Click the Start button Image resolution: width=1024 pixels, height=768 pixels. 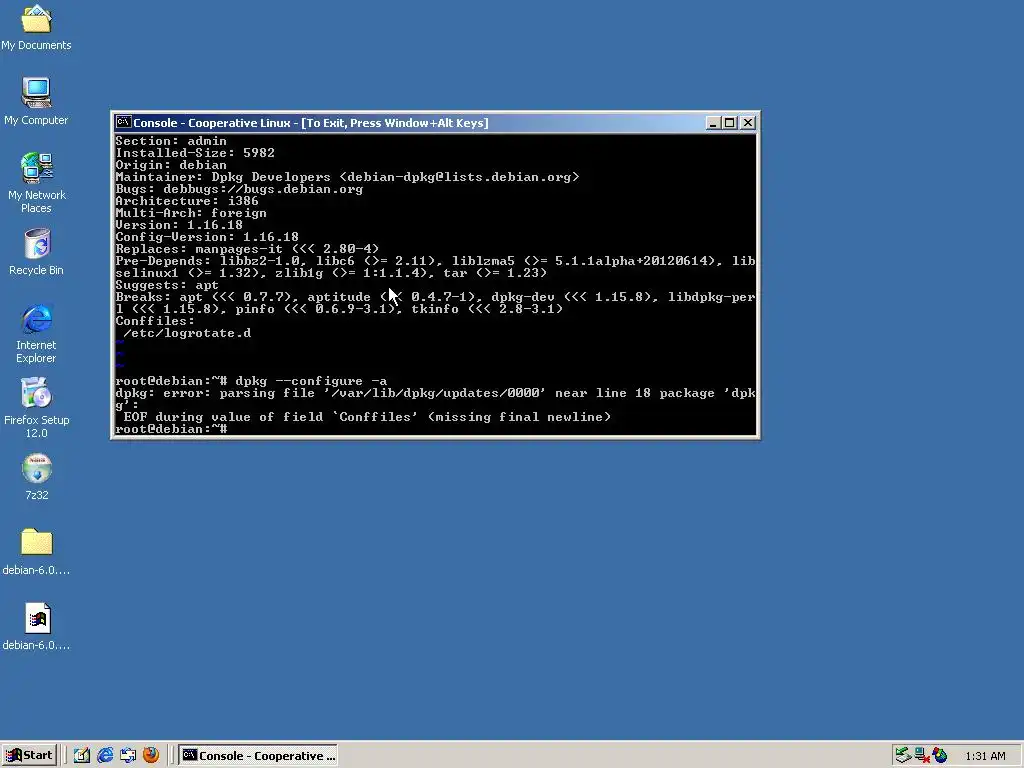coord(29,756)
